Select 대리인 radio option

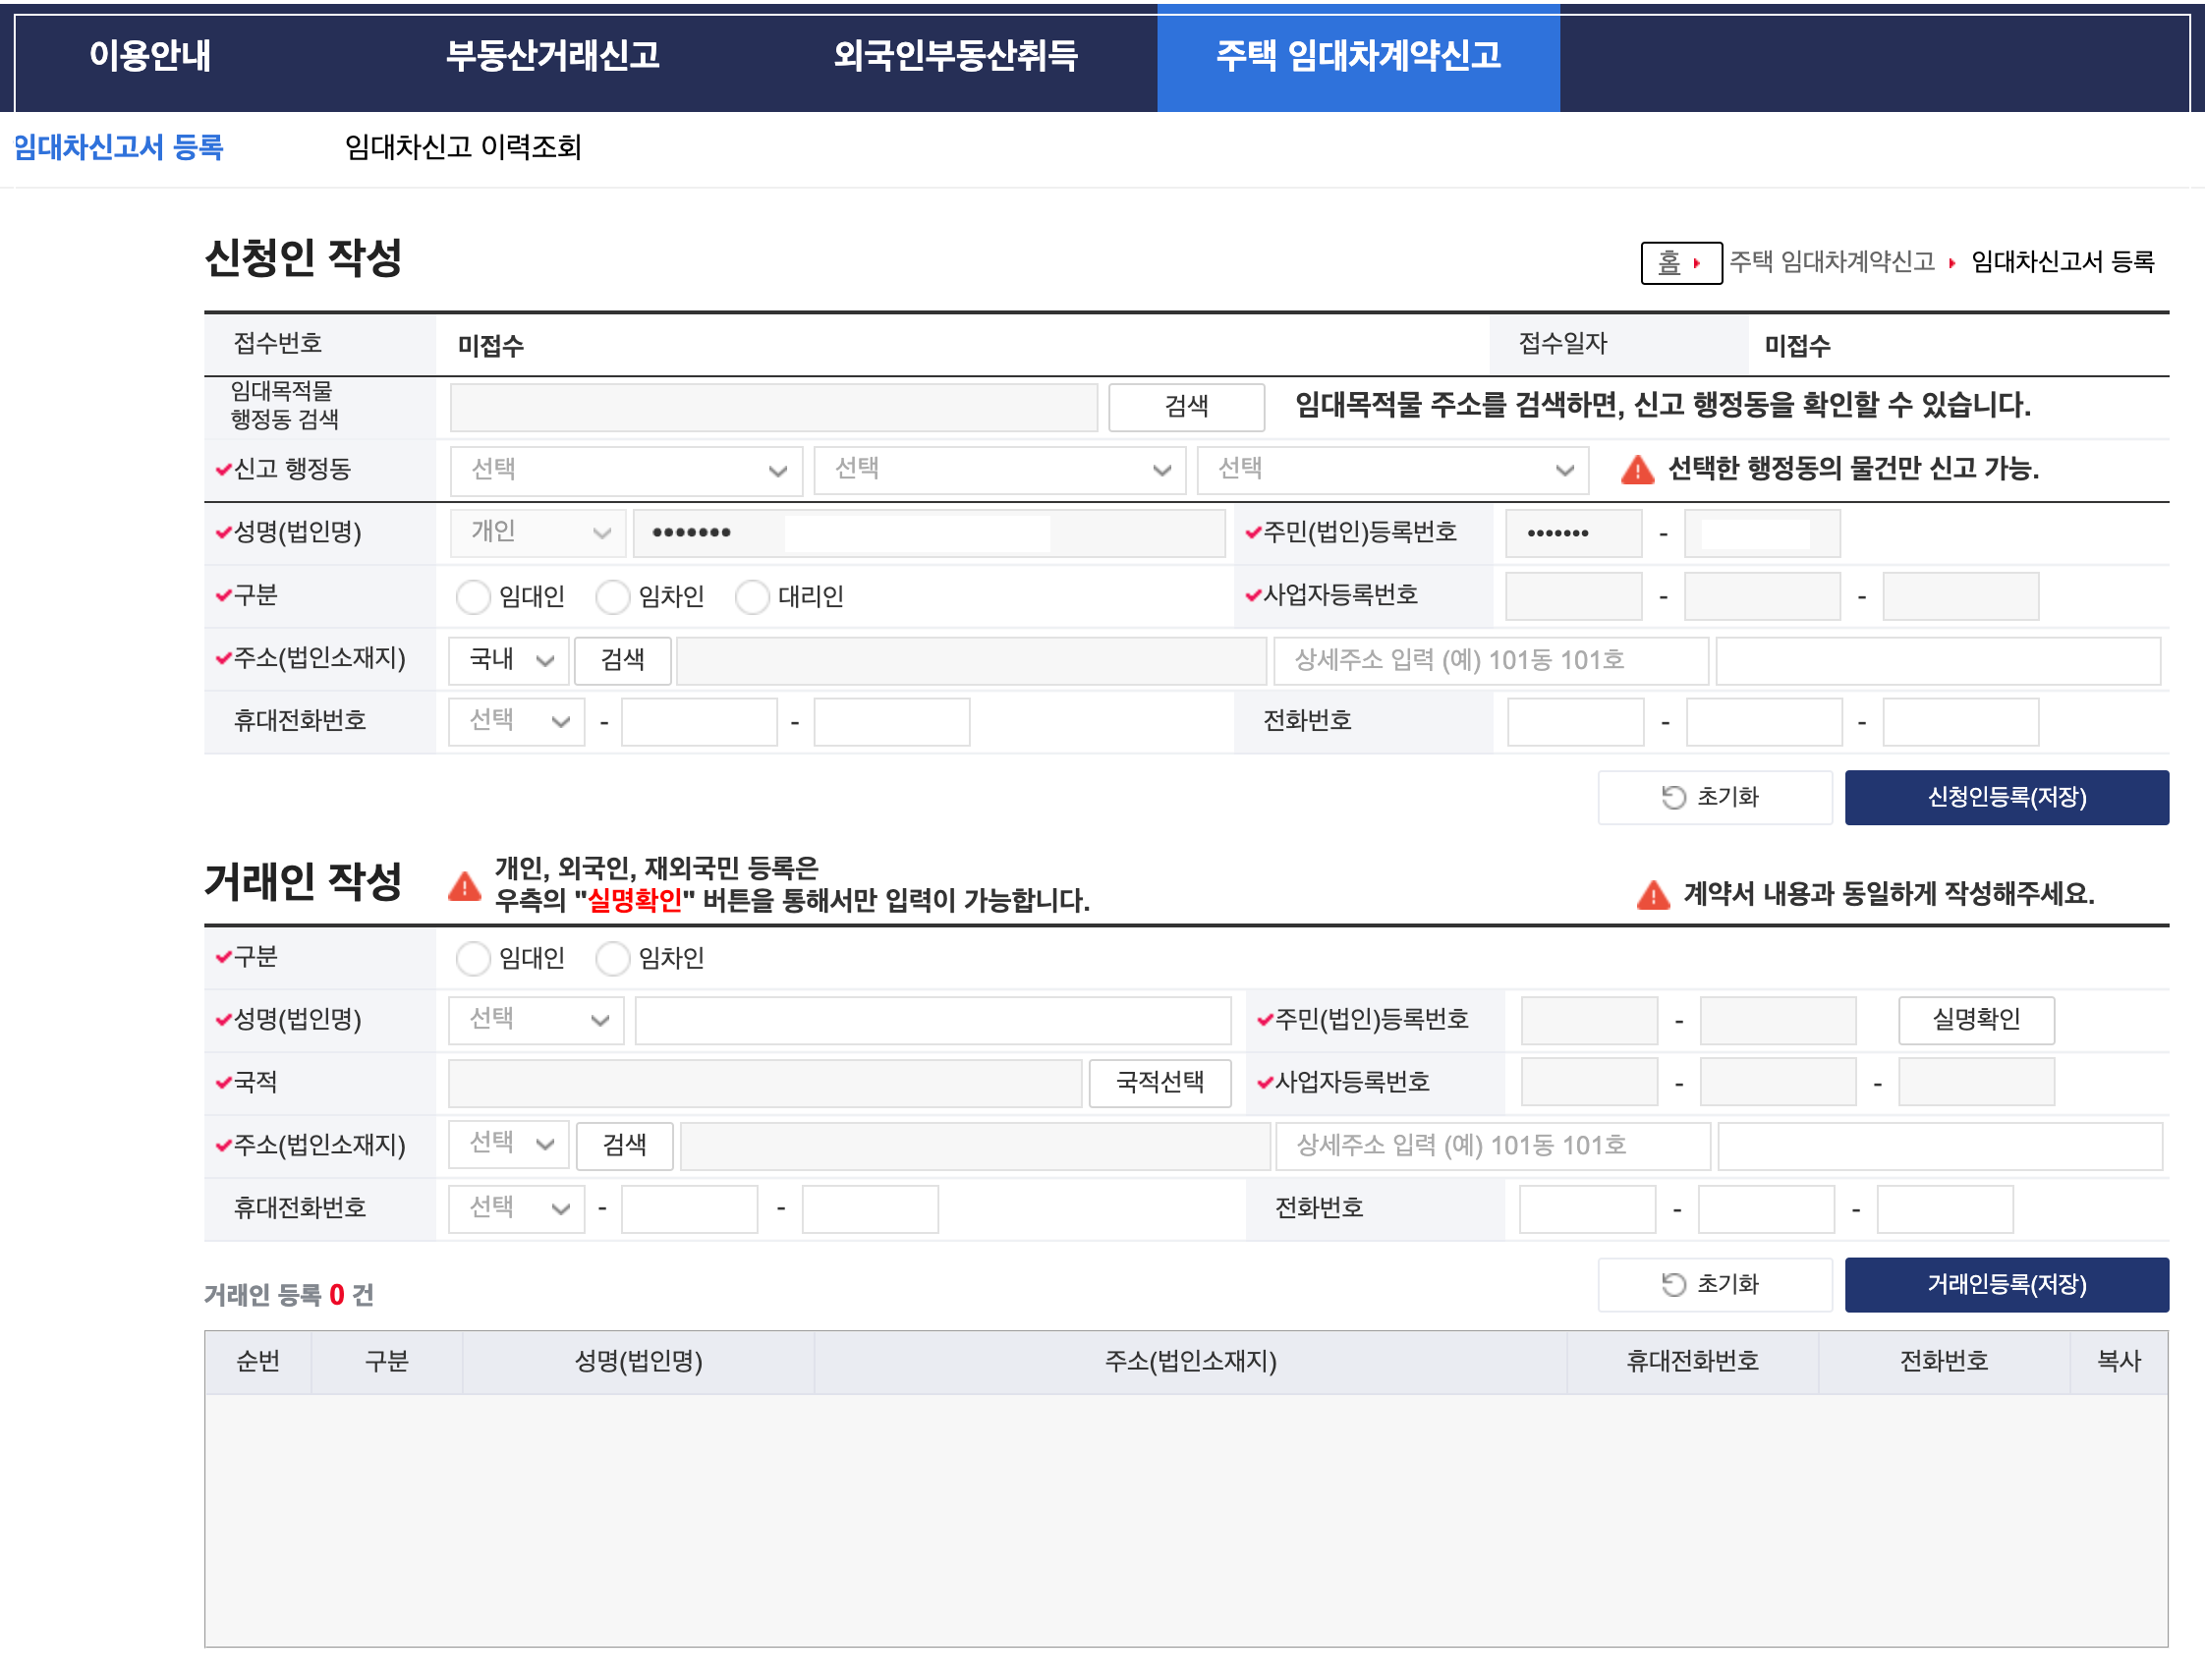click(x=752, y=597)
